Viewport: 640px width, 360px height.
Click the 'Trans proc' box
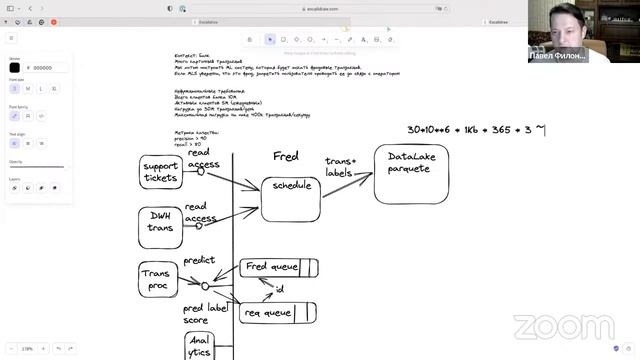[158, 280]
